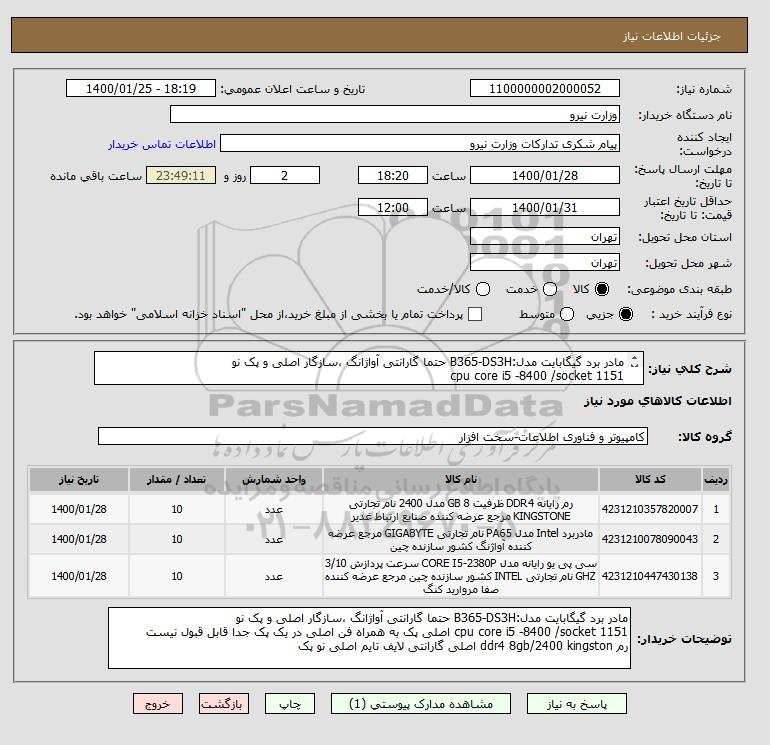Click date 1400/01/28 in row 2
The height and width of the screenshot is (745, 770).
79,539
